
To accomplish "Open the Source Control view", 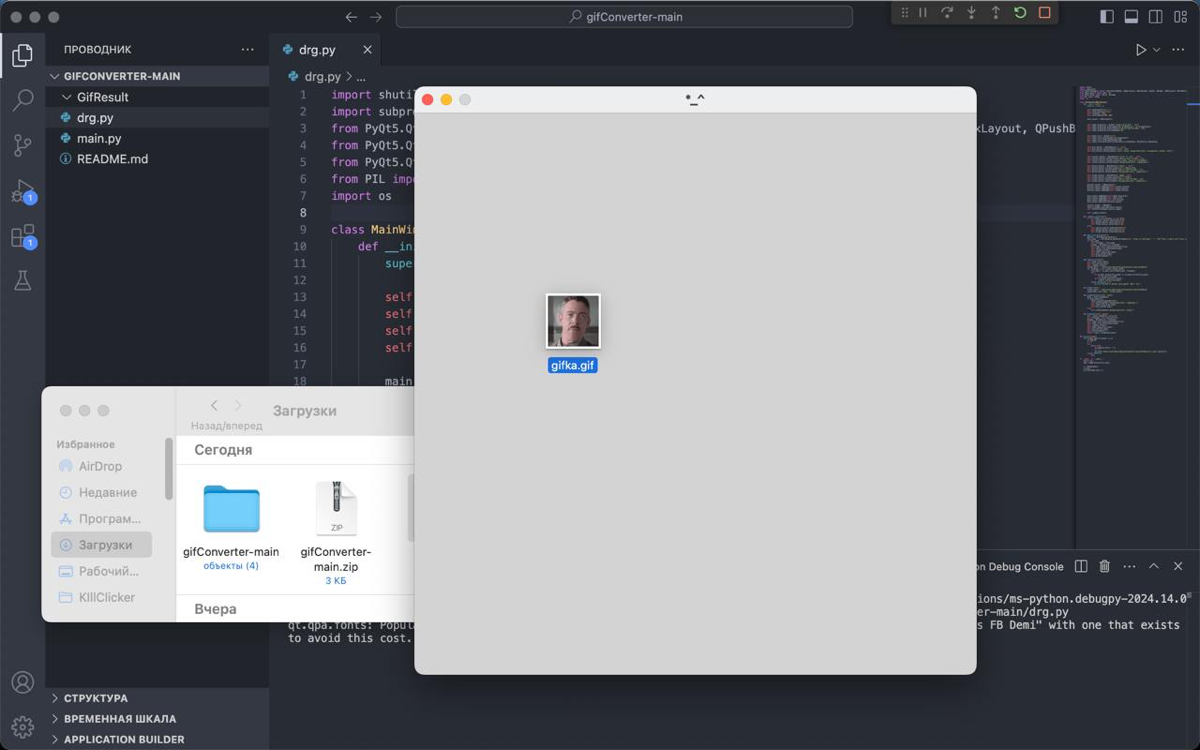I will click(22, 145).
